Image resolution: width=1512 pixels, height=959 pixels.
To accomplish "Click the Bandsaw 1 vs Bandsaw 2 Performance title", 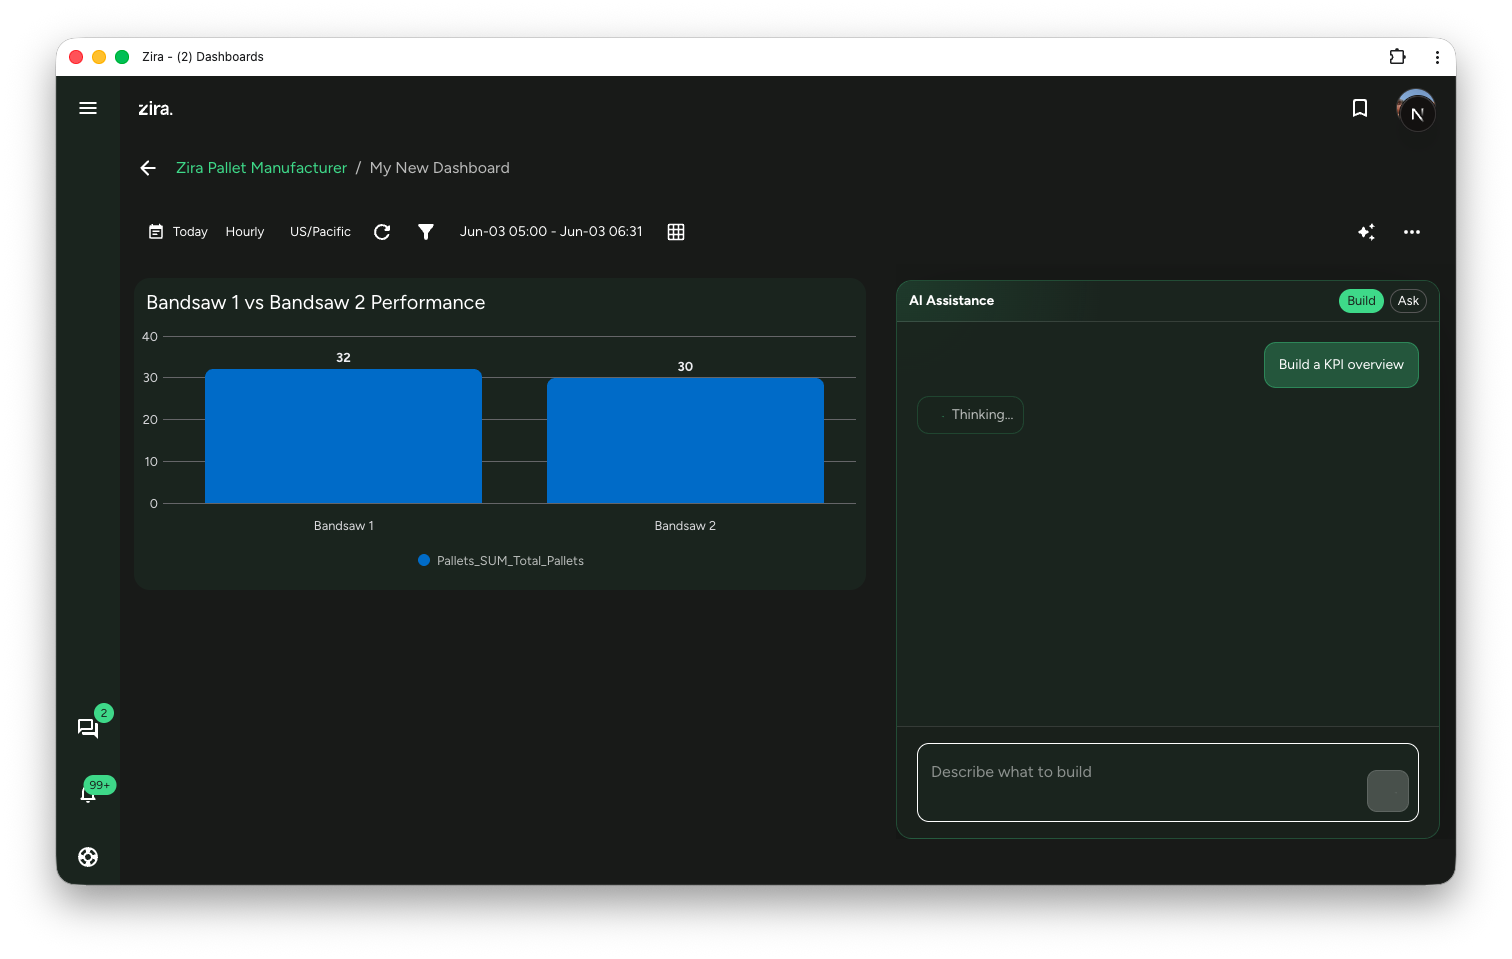I will pos(316,303).
